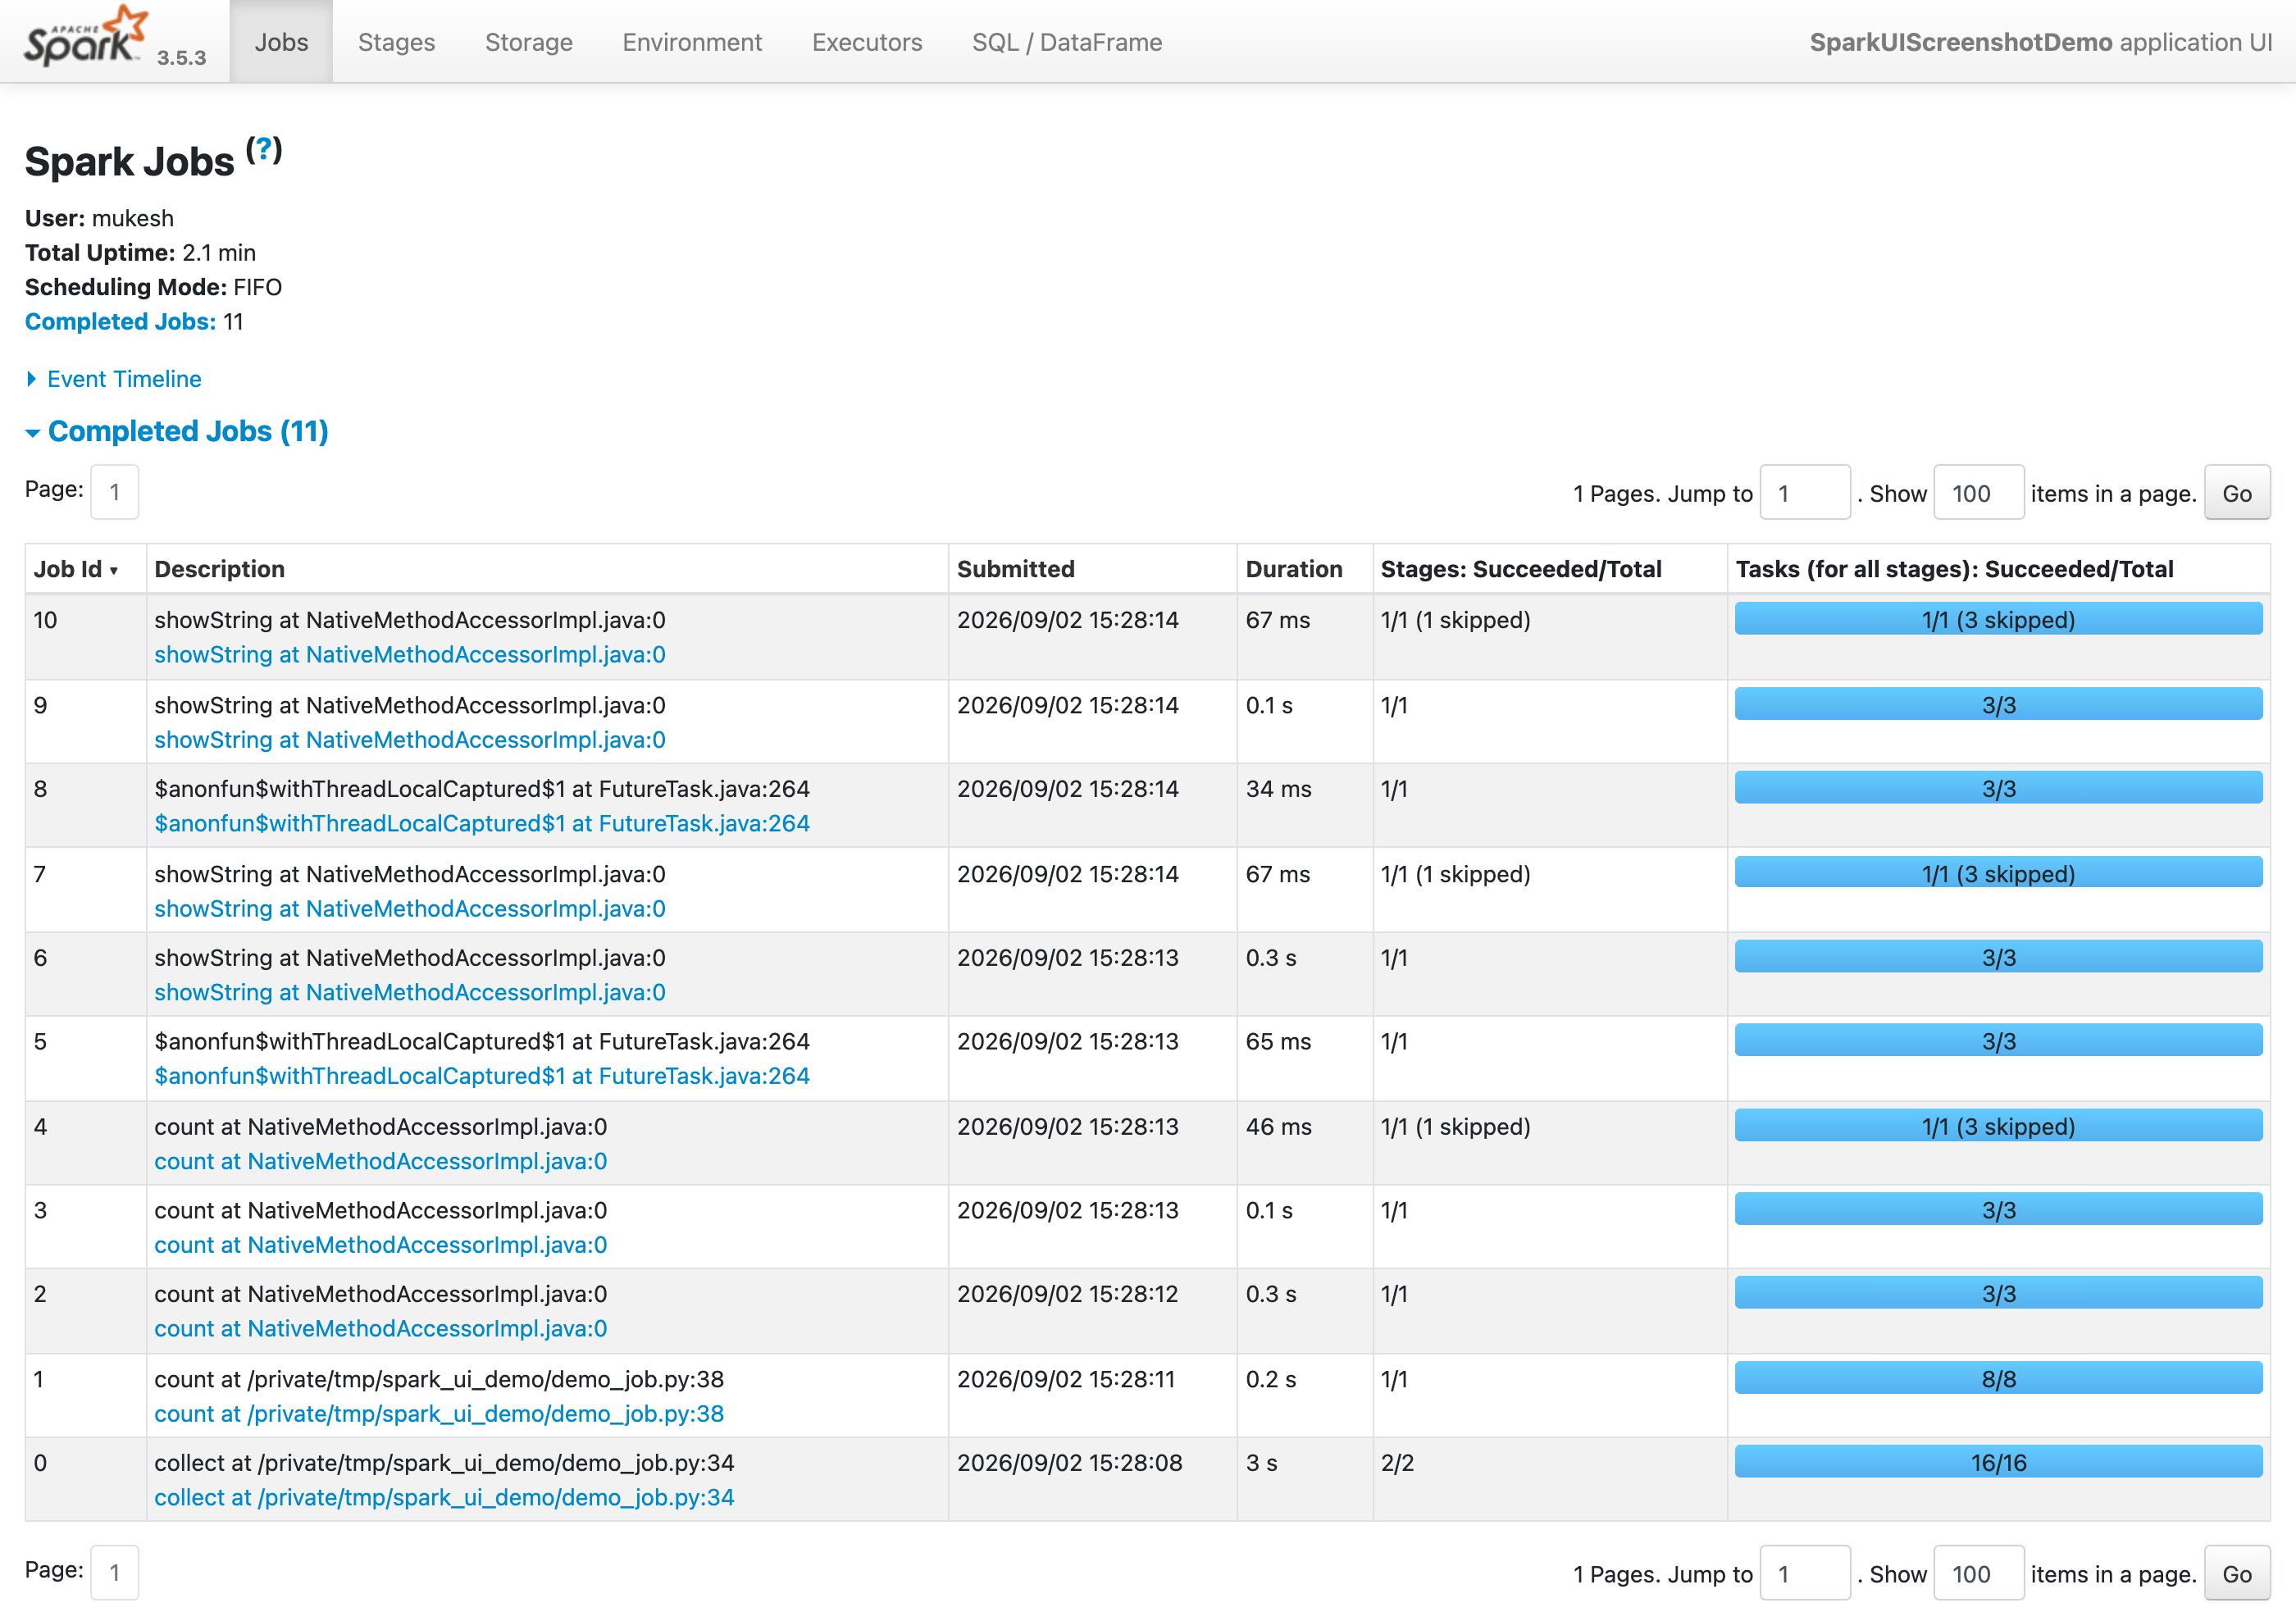Open the Environment tab
This screenshot has width=2296, height=1621.
pos(692,42)
